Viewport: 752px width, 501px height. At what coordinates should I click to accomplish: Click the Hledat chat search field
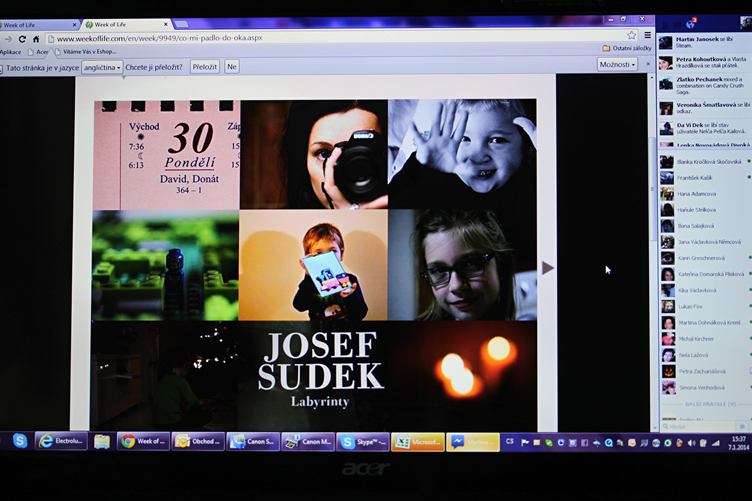(700, 426)
